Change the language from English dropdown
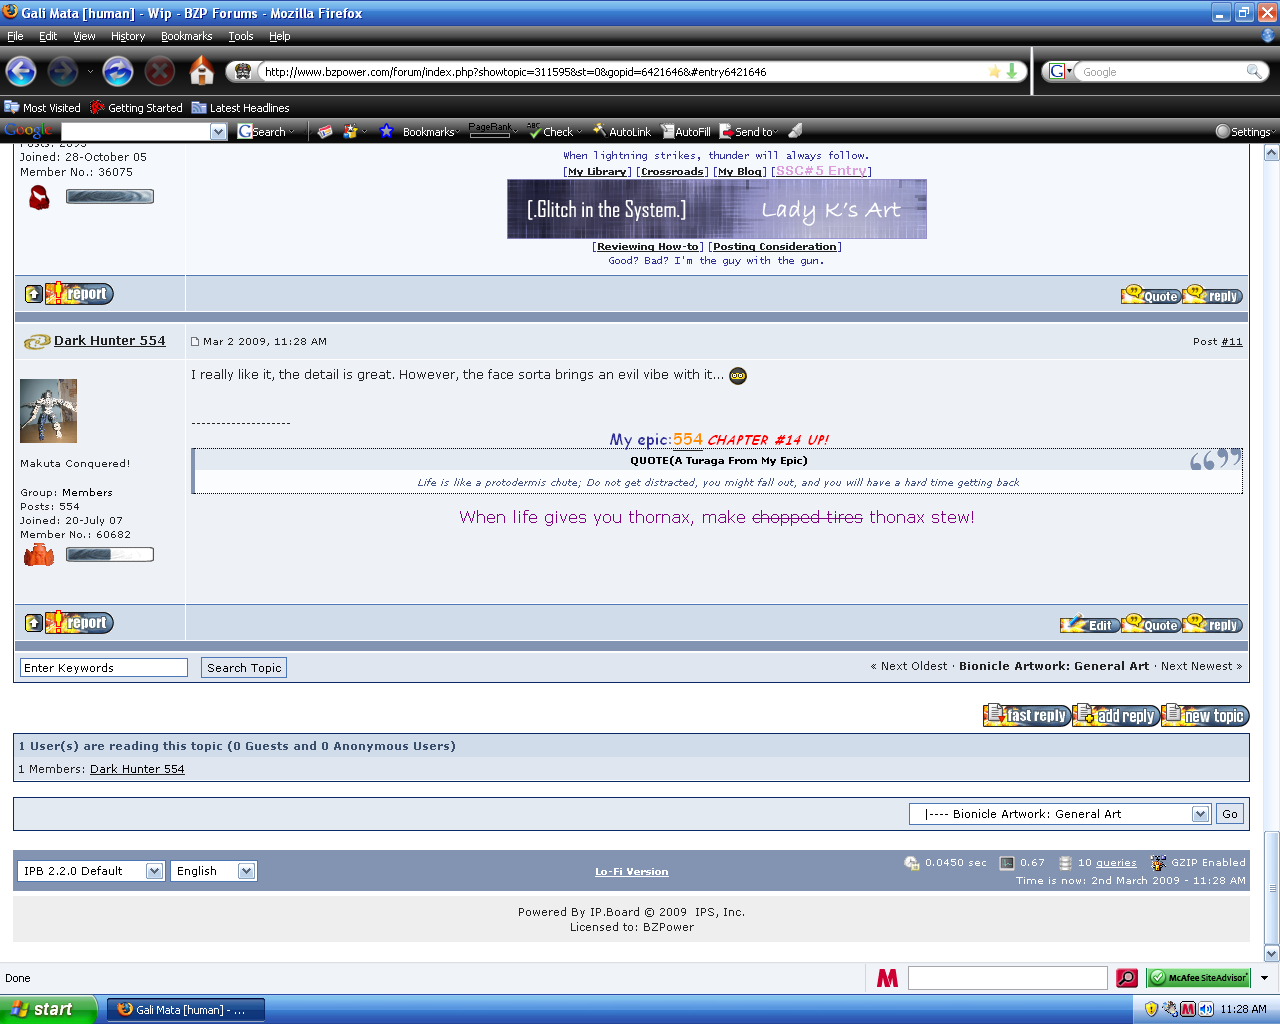Viewport: 1280px width, 1024px height. (213, 870)
